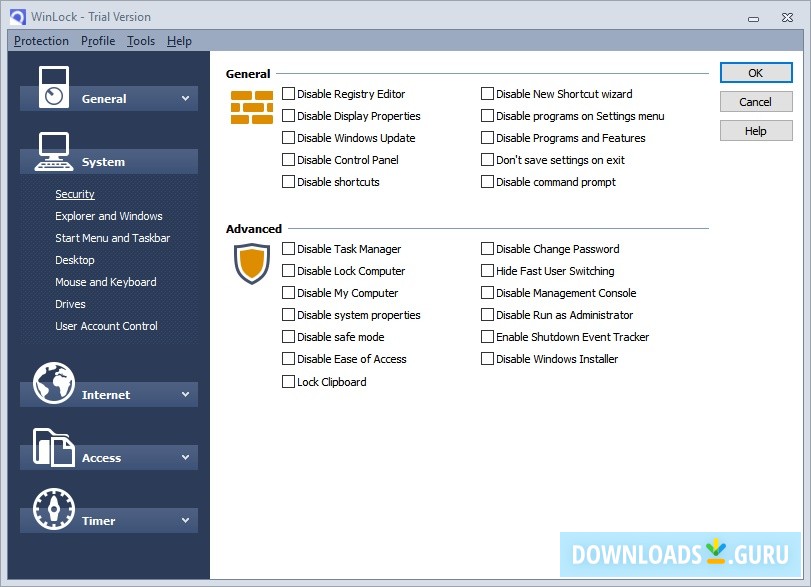Toggle the Lock Clipboard setting
The height and width of the screenshot is (587, 811).
(x=287, y=381)
